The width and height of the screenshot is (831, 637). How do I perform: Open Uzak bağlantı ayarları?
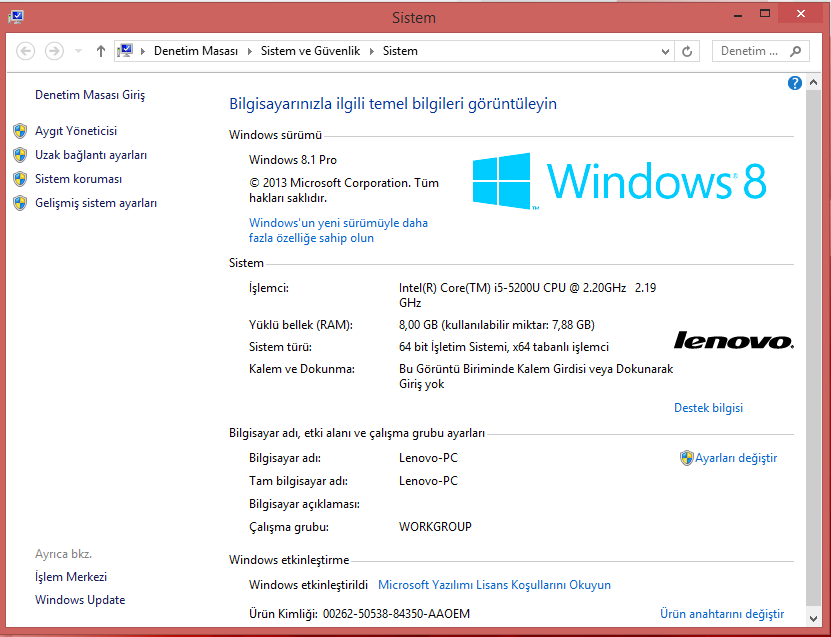pyautogui.click(x=91, y=155)
